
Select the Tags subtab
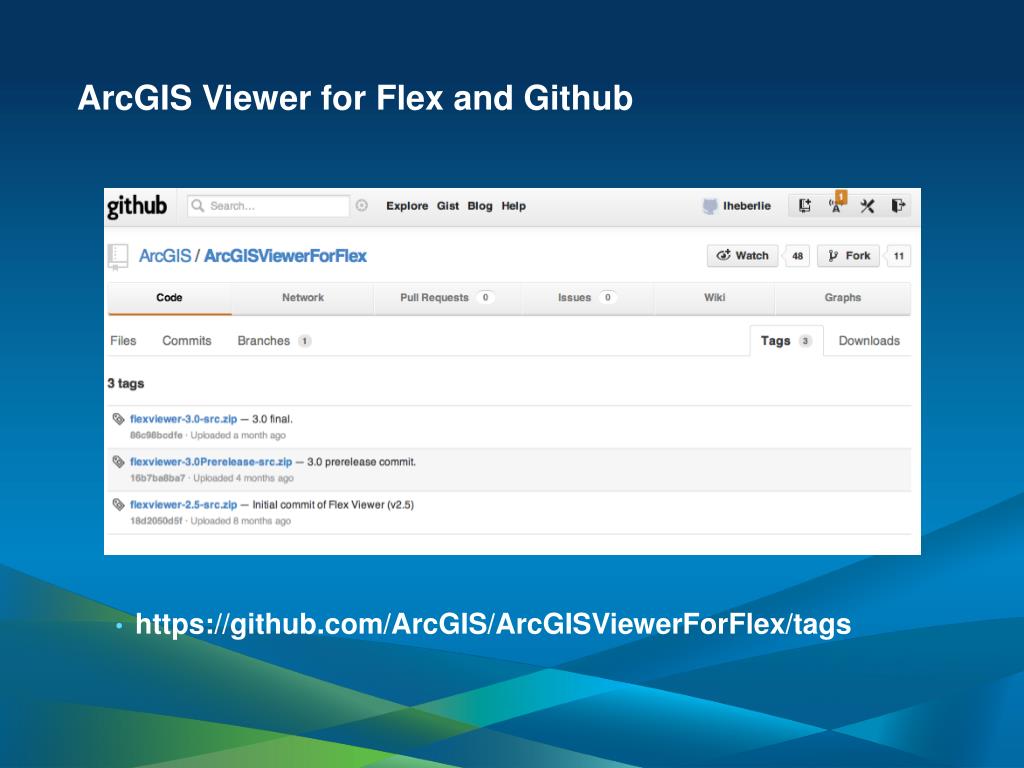click(786, 341)
